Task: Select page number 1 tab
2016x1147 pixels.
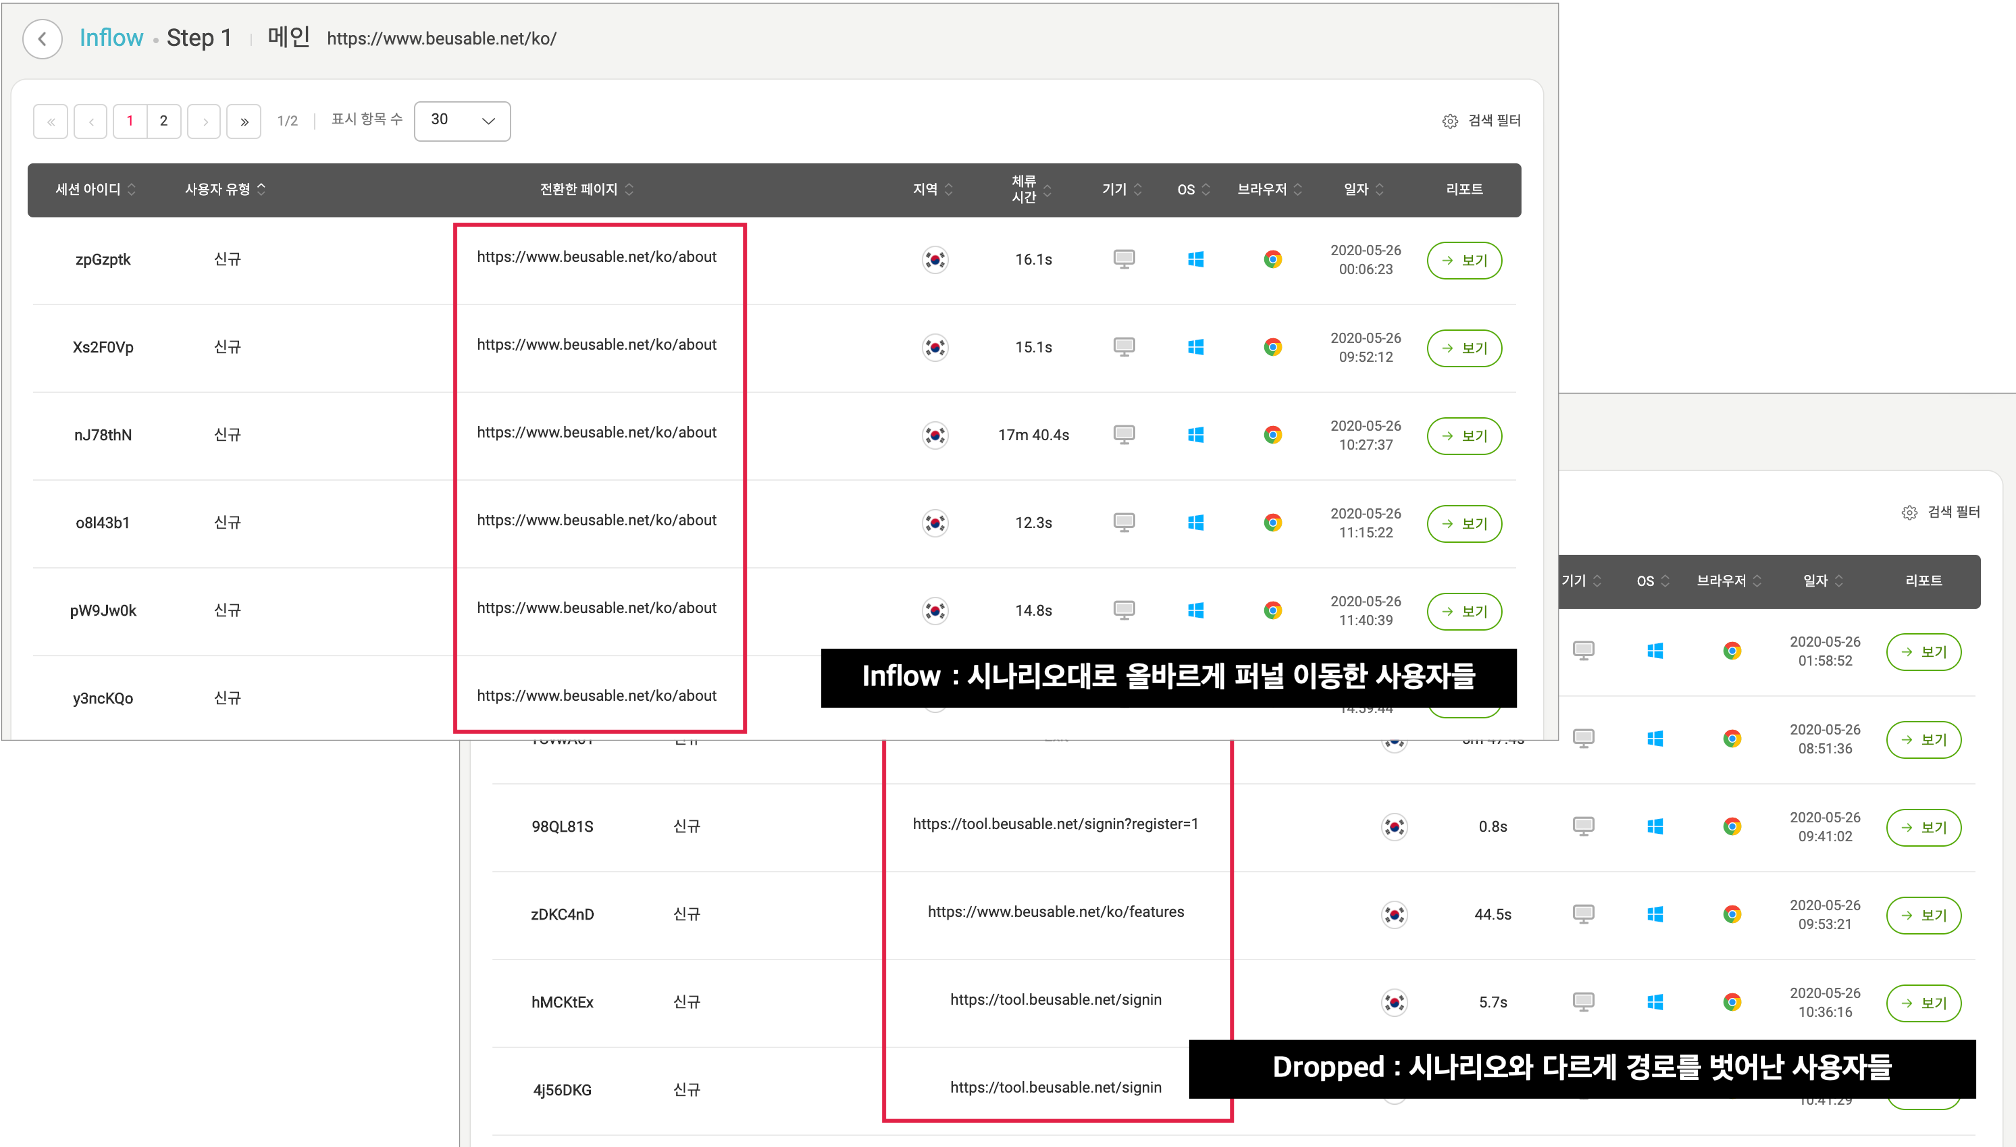Action: (130, 121)
